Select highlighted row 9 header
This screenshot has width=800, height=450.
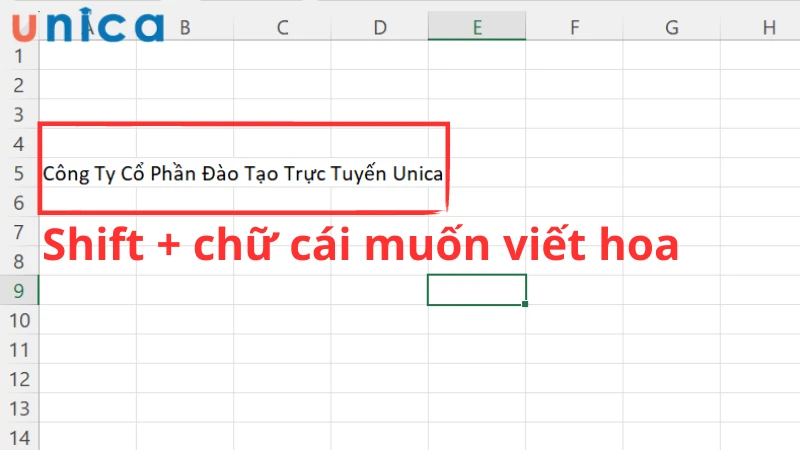click(19, 290)
